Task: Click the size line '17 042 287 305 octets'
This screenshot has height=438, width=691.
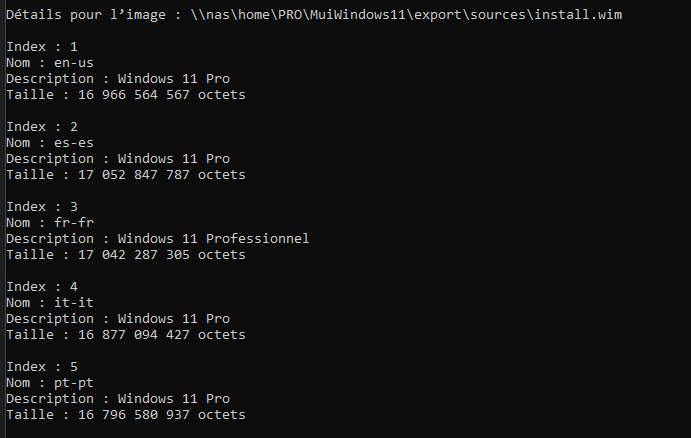Action: point(126,255)
